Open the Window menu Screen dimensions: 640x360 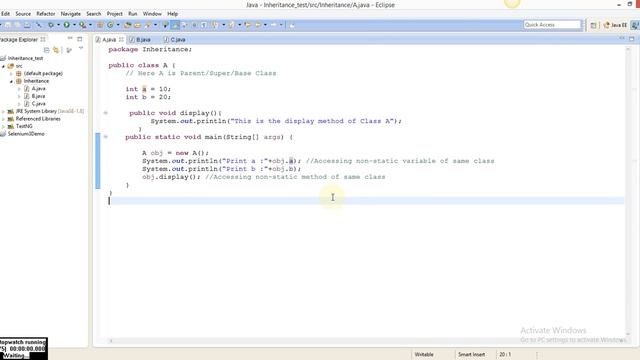(152, 13)
